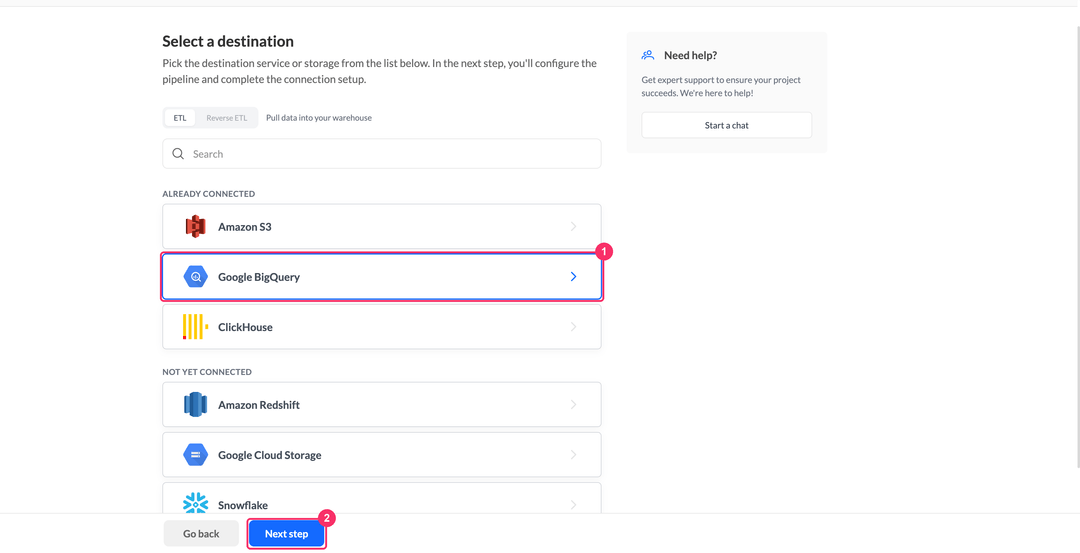The height and width of the screenshot is (553, 1080).
Task: Select the Amazon S3 destination label
Action: (x=245, y=227)
